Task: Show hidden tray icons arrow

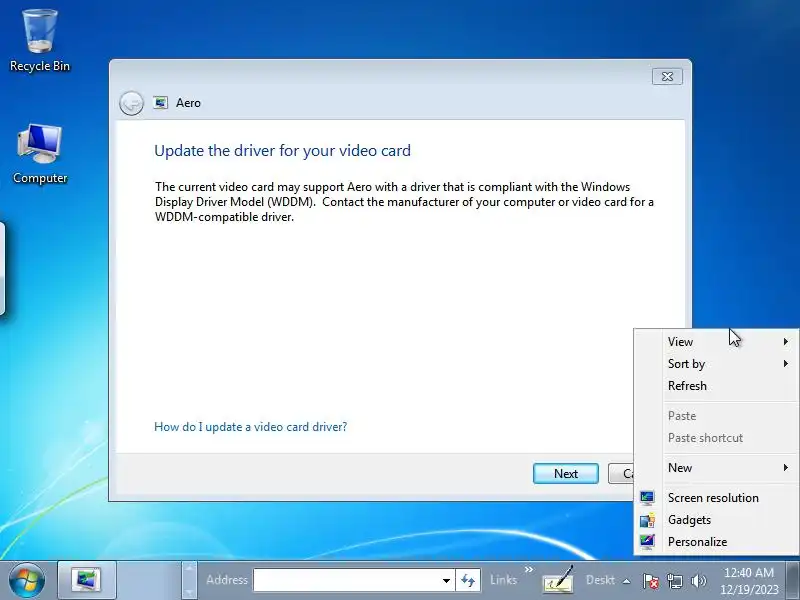Action: pos(627,581)
